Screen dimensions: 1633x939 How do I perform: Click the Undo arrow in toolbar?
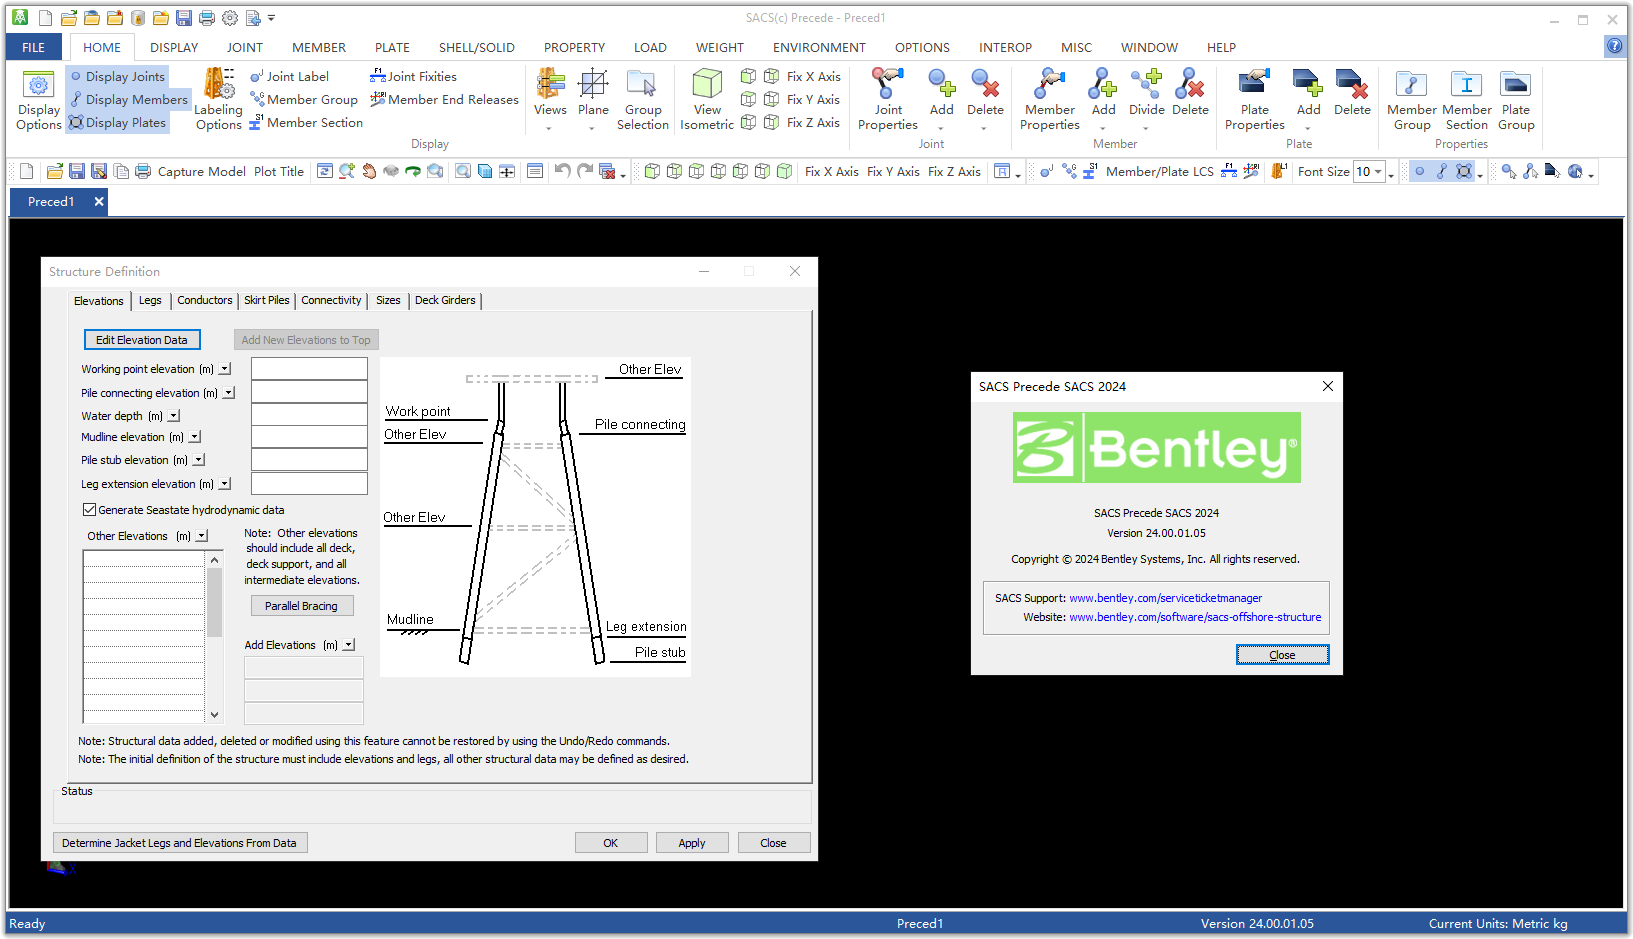click(x=563, y=171)
